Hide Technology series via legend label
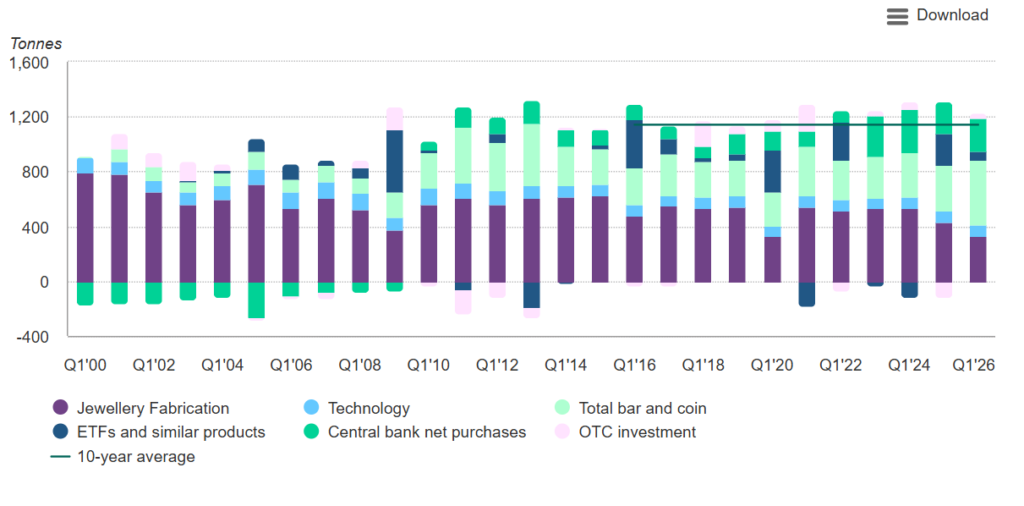The height and width of the screenshot is (506, 1024). 369,409
